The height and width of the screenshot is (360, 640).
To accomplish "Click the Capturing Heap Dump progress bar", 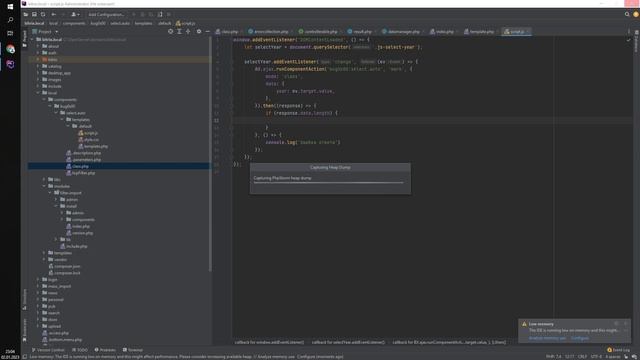I will click(x=329, y=183).
